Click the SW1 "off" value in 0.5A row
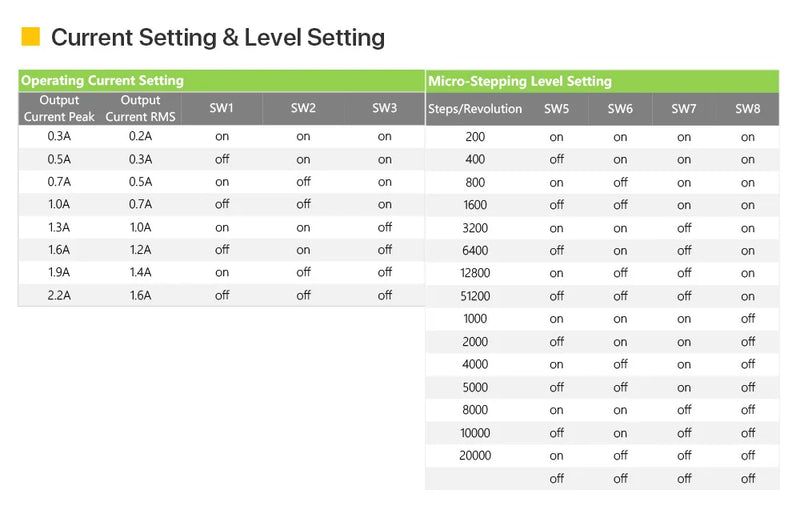Image resolution: width=800 pixels, height=514 pixels. (221, 159)
